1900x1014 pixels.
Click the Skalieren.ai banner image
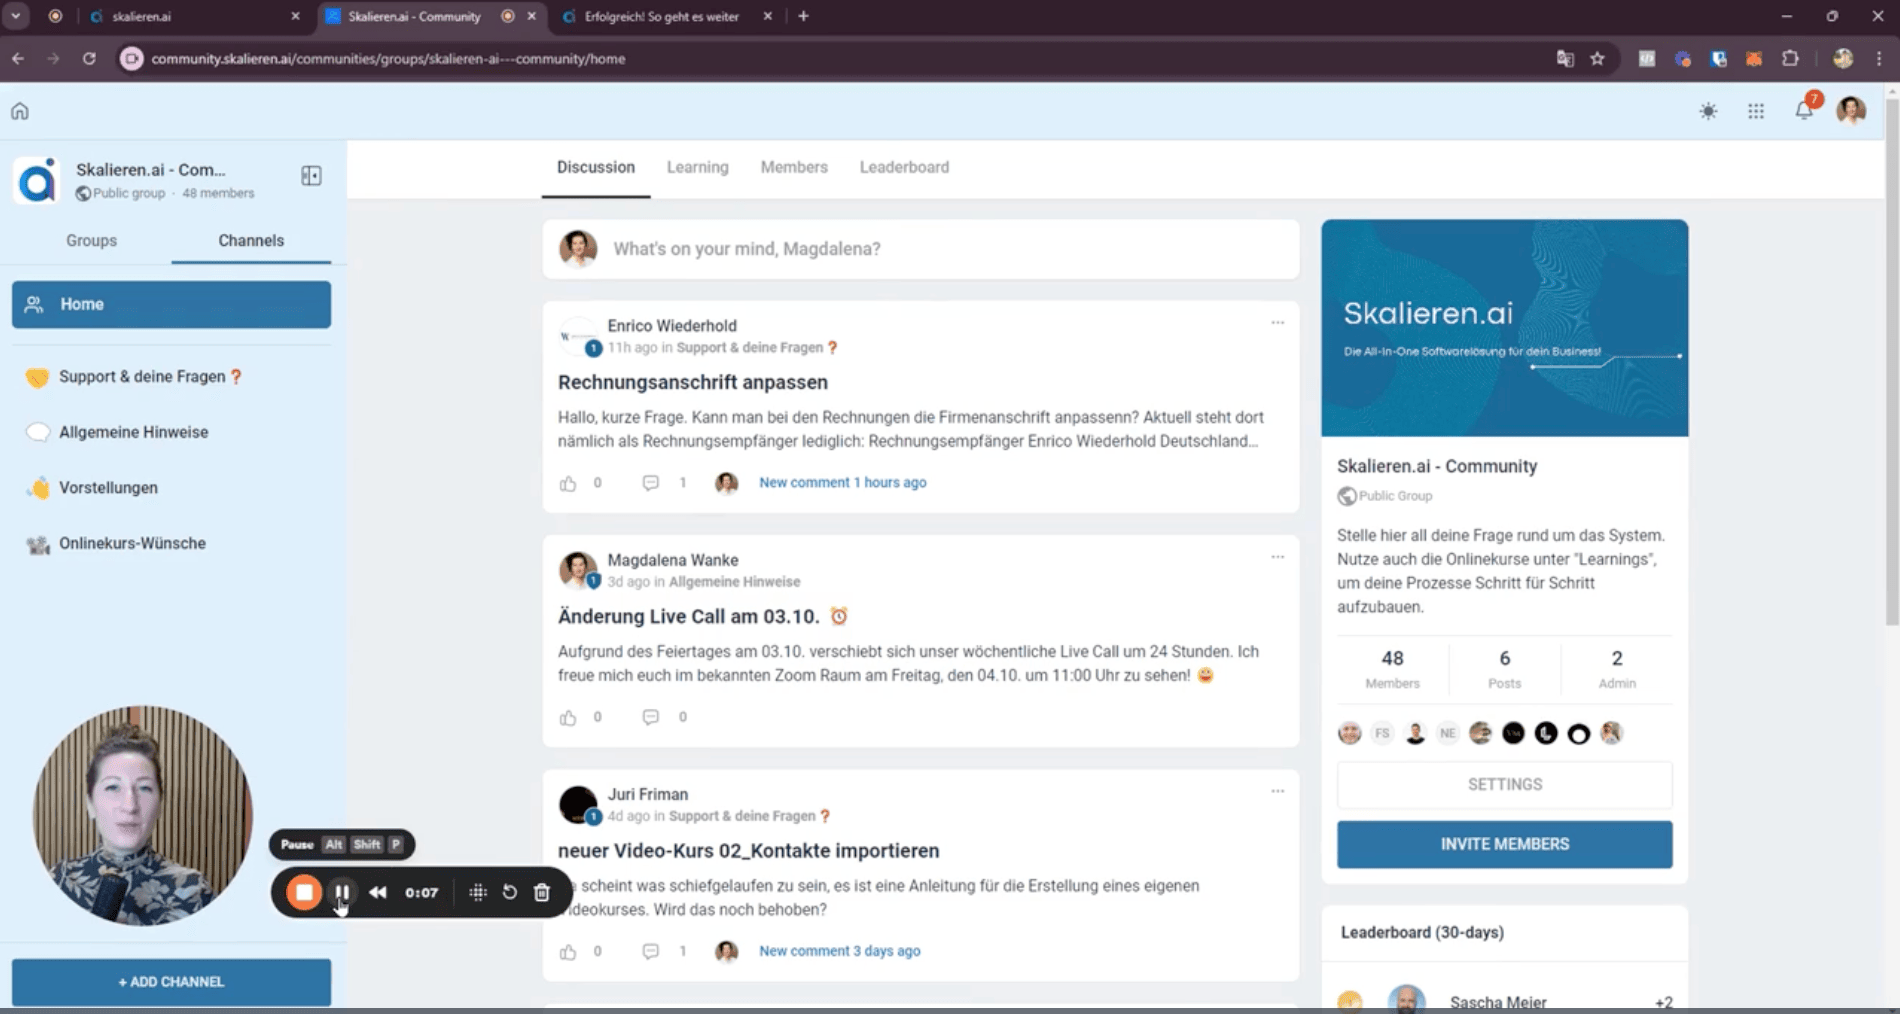coord(1504,328)
